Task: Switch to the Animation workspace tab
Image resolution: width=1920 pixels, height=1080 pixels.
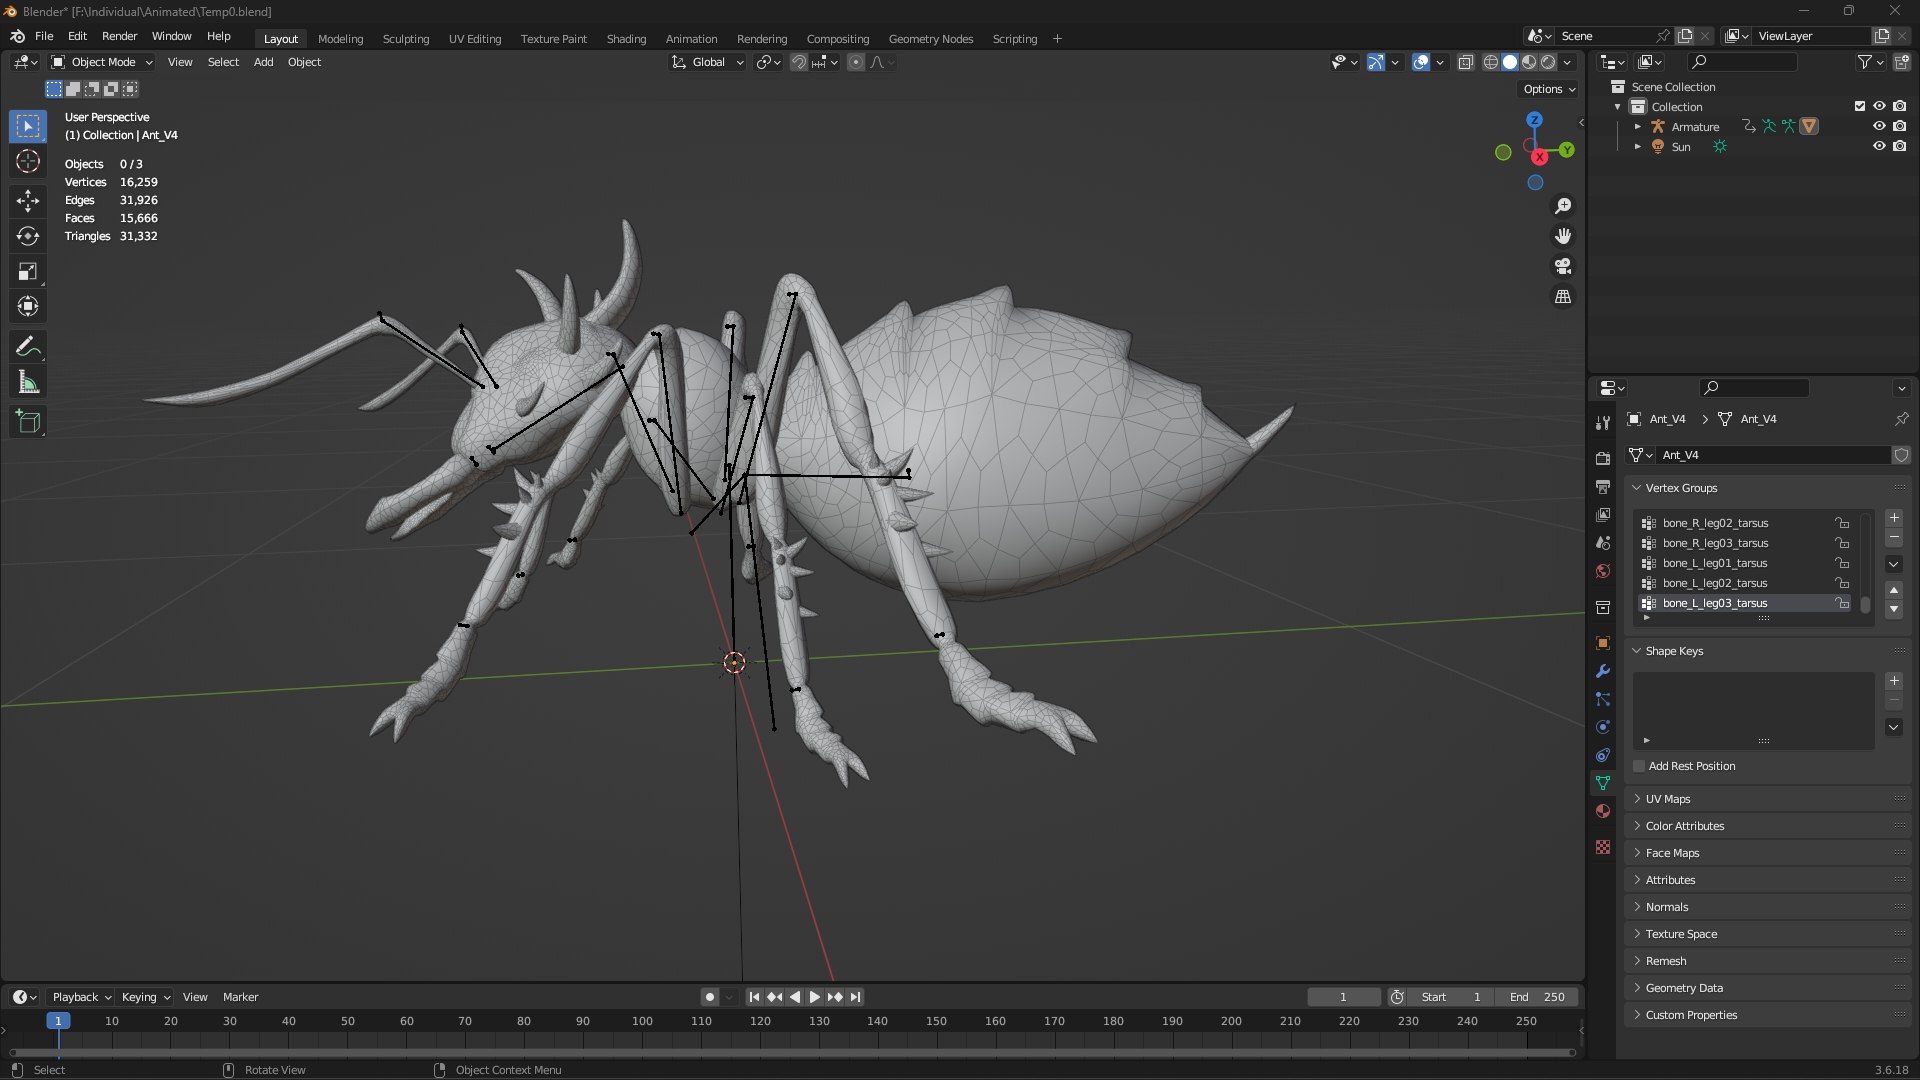Action: coord(691,39)
